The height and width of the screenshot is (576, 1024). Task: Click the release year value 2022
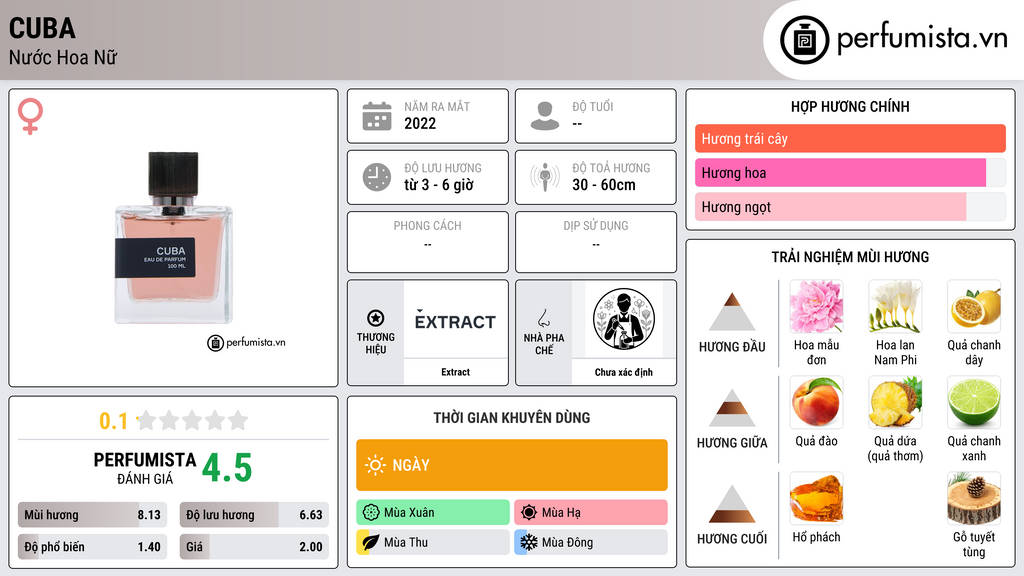(x=420, y=123)
